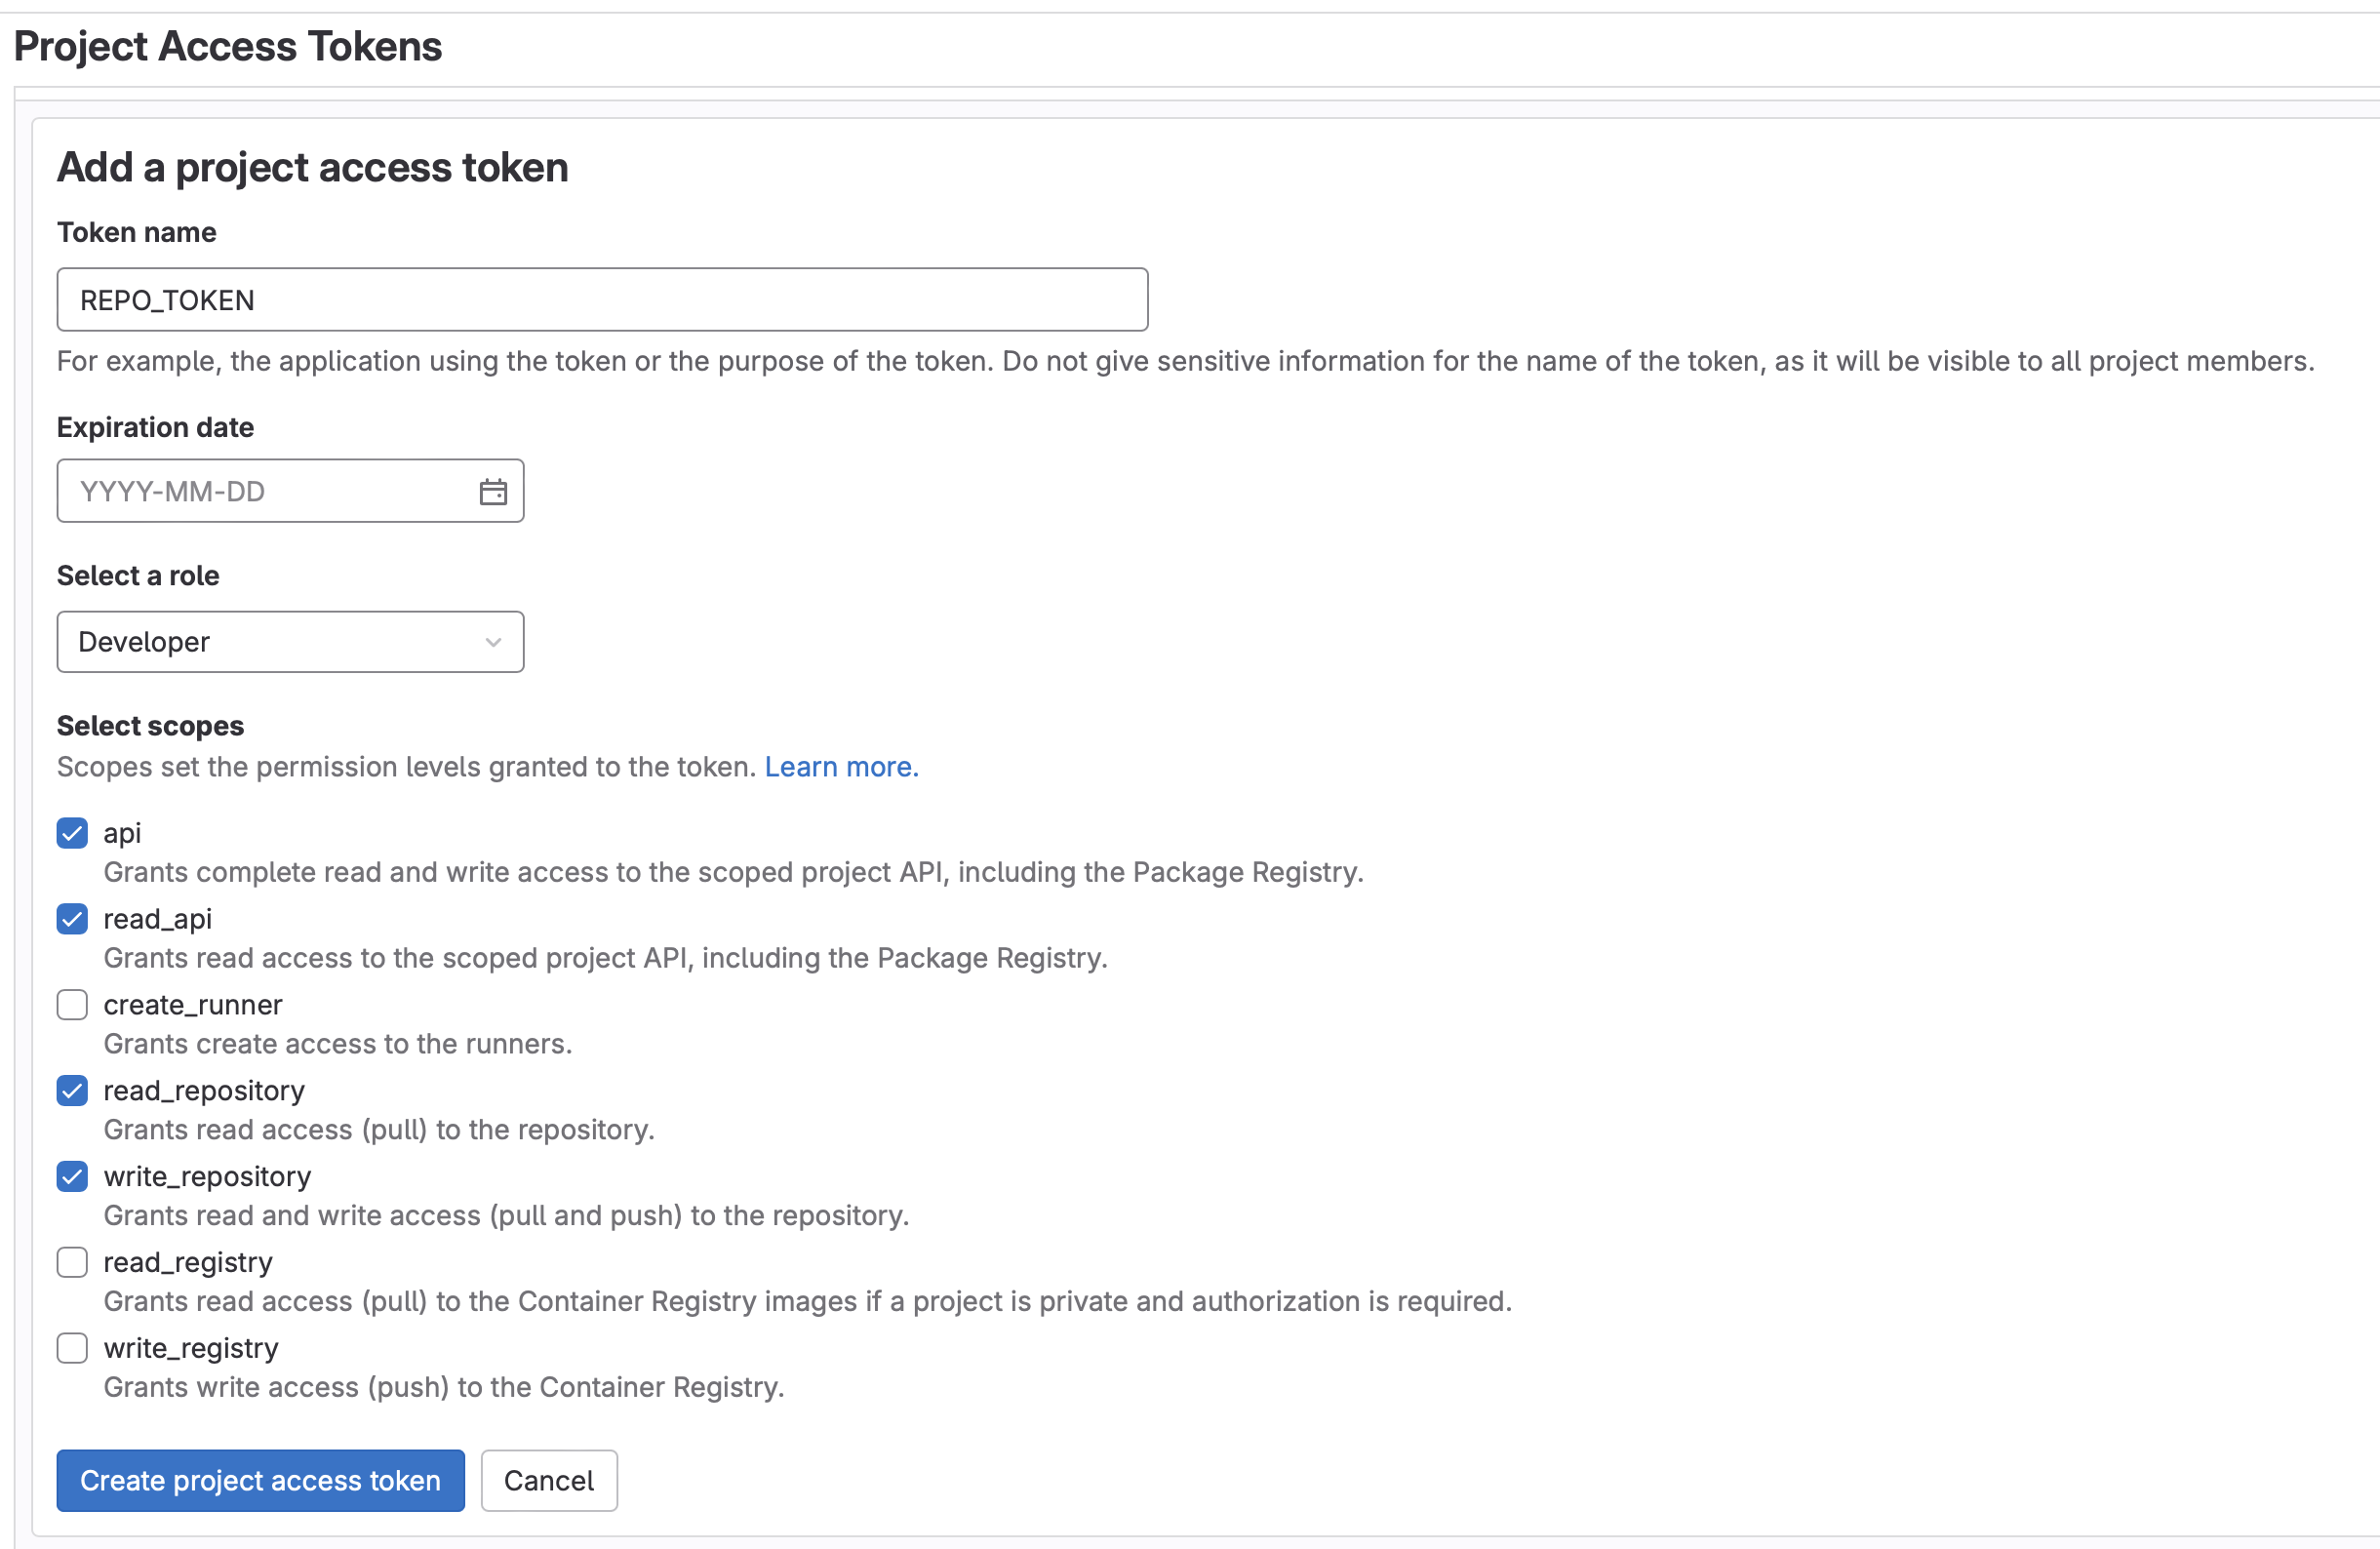The image size is (2380, 1549).
Task: Open the expiration date calendar picker
Action: click(492, 490)
